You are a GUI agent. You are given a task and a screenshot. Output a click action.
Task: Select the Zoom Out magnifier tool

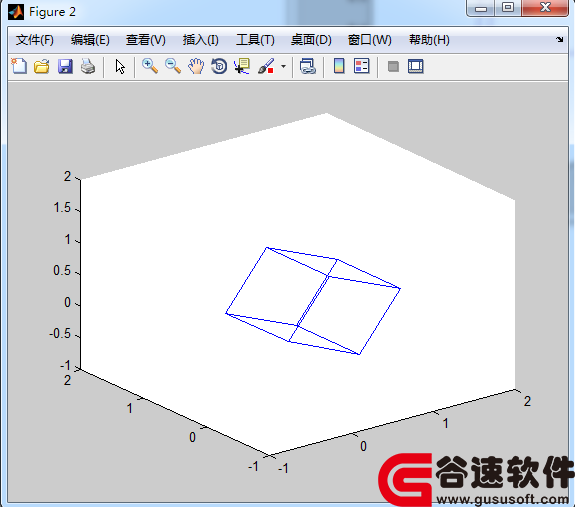(x=173, y=66)
